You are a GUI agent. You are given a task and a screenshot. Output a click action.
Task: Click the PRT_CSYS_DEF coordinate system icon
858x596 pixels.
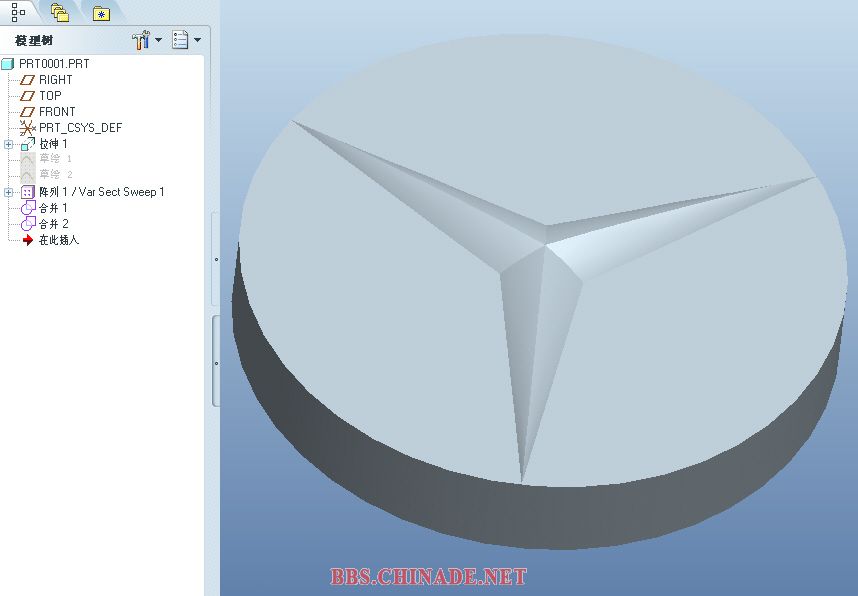coord(27,128)
